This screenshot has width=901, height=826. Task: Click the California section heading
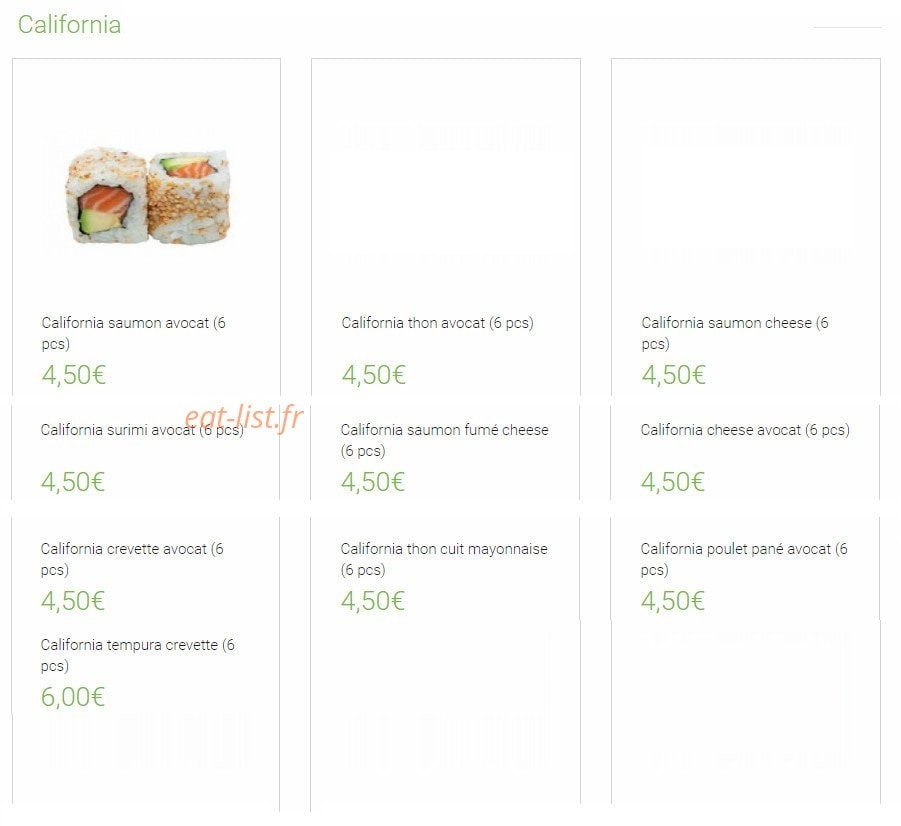pos(70,25)
